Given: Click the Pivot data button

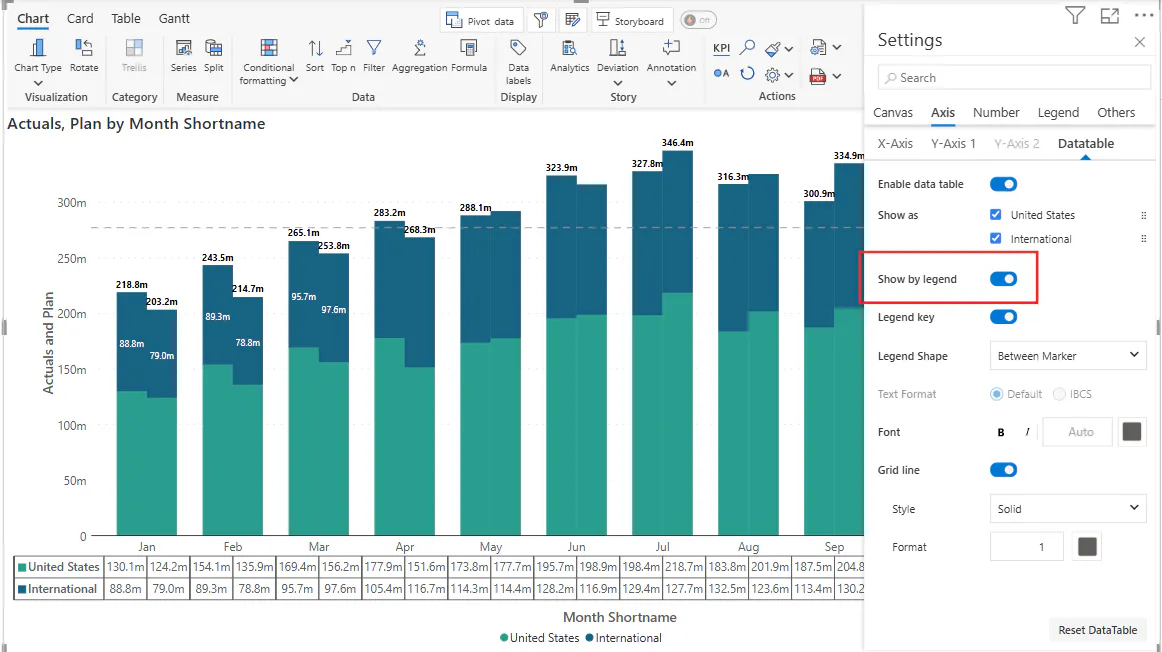Looking at the screenshot, I should [x=480, y=21].
